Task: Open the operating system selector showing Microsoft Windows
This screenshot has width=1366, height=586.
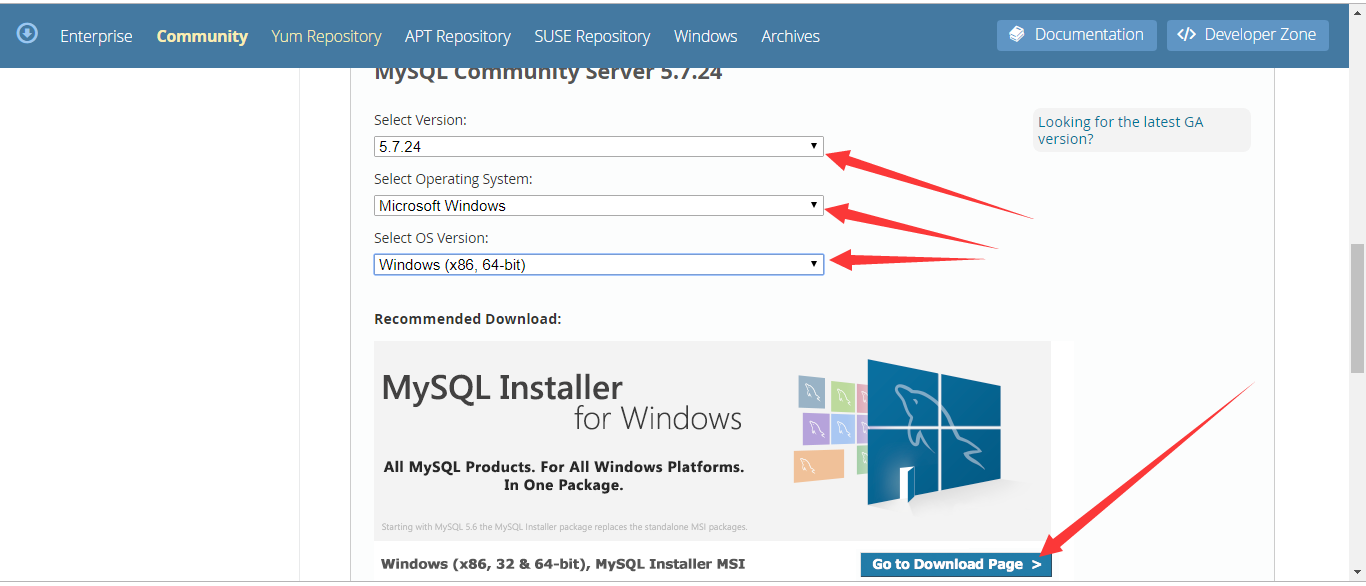Action: pos(598,205)
